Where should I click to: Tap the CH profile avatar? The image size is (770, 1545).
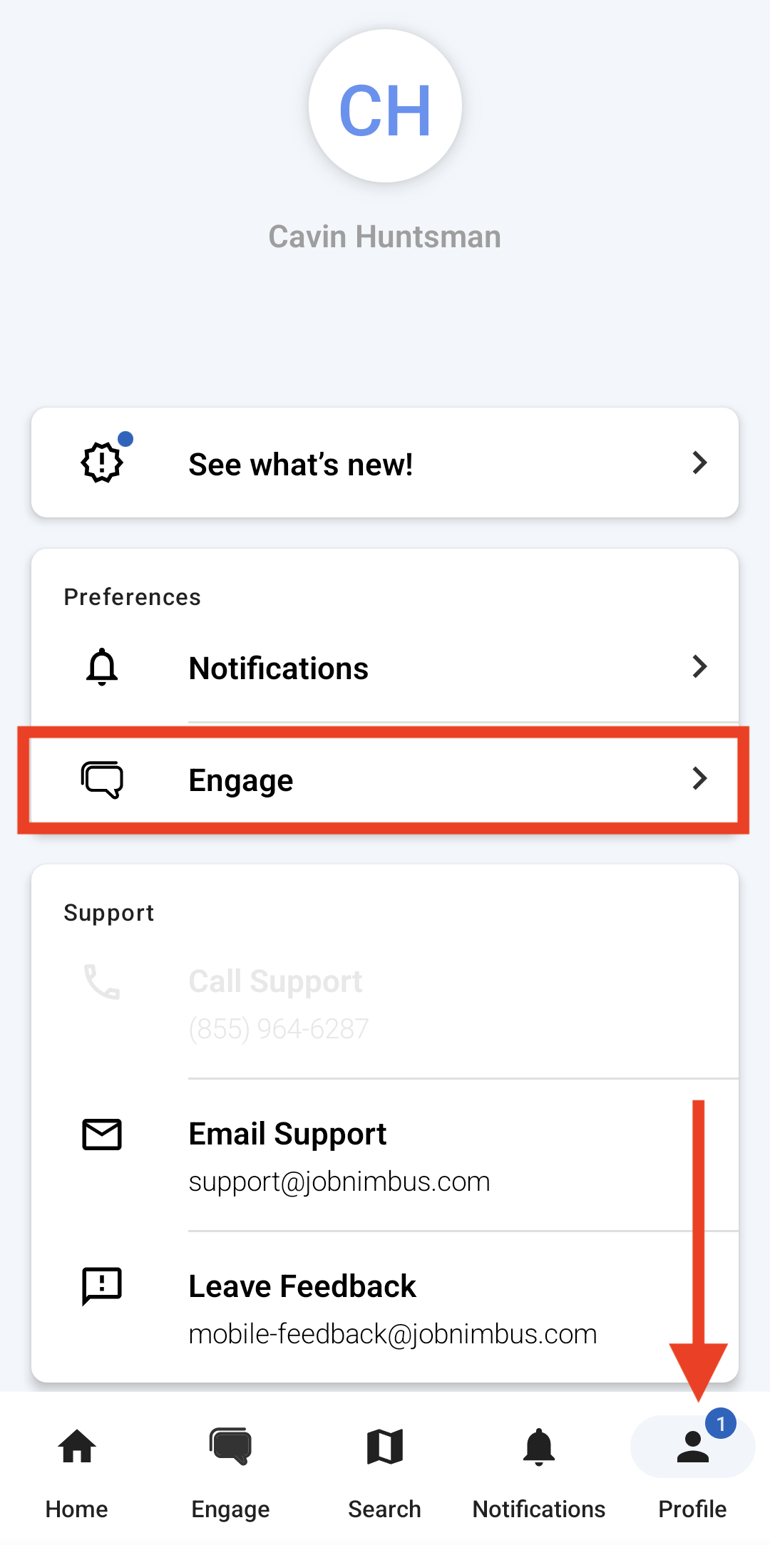coord(385,106)
